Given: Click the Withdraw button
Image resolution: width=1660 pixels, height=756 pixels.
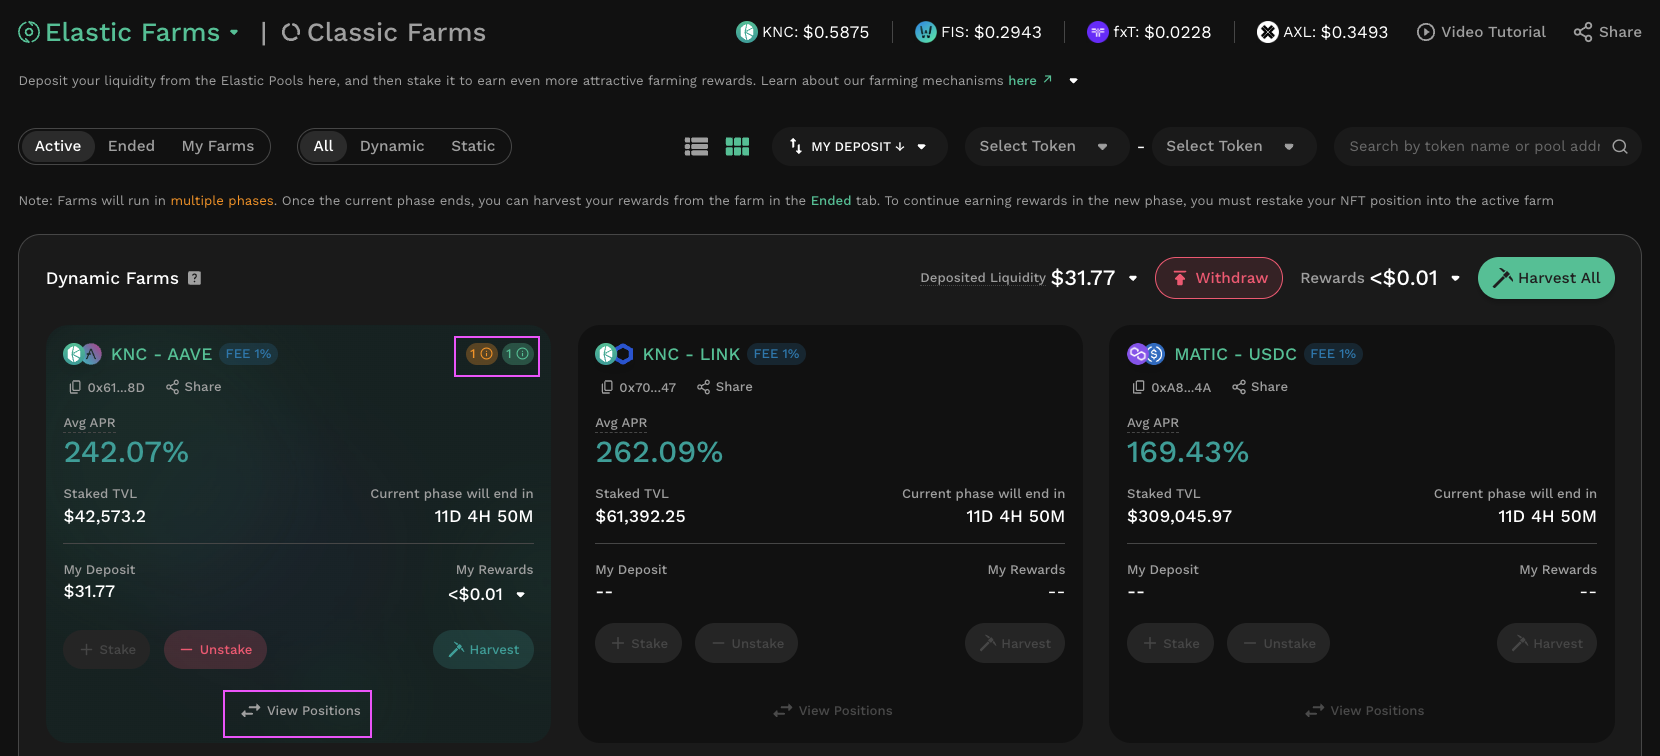Looking at the screenshot, I should tap(1219, 278).
